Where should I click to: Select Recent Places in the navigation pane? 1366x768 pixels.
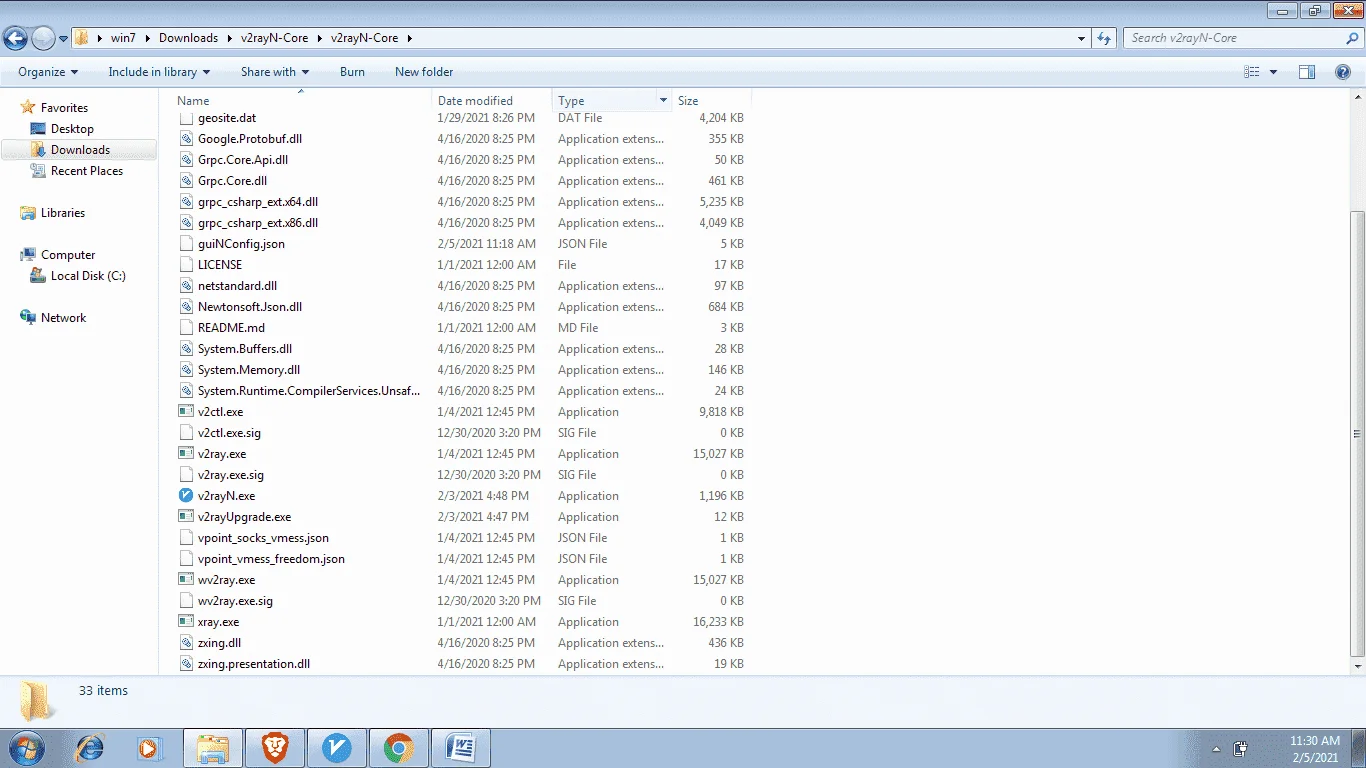[x=87, y=171]
